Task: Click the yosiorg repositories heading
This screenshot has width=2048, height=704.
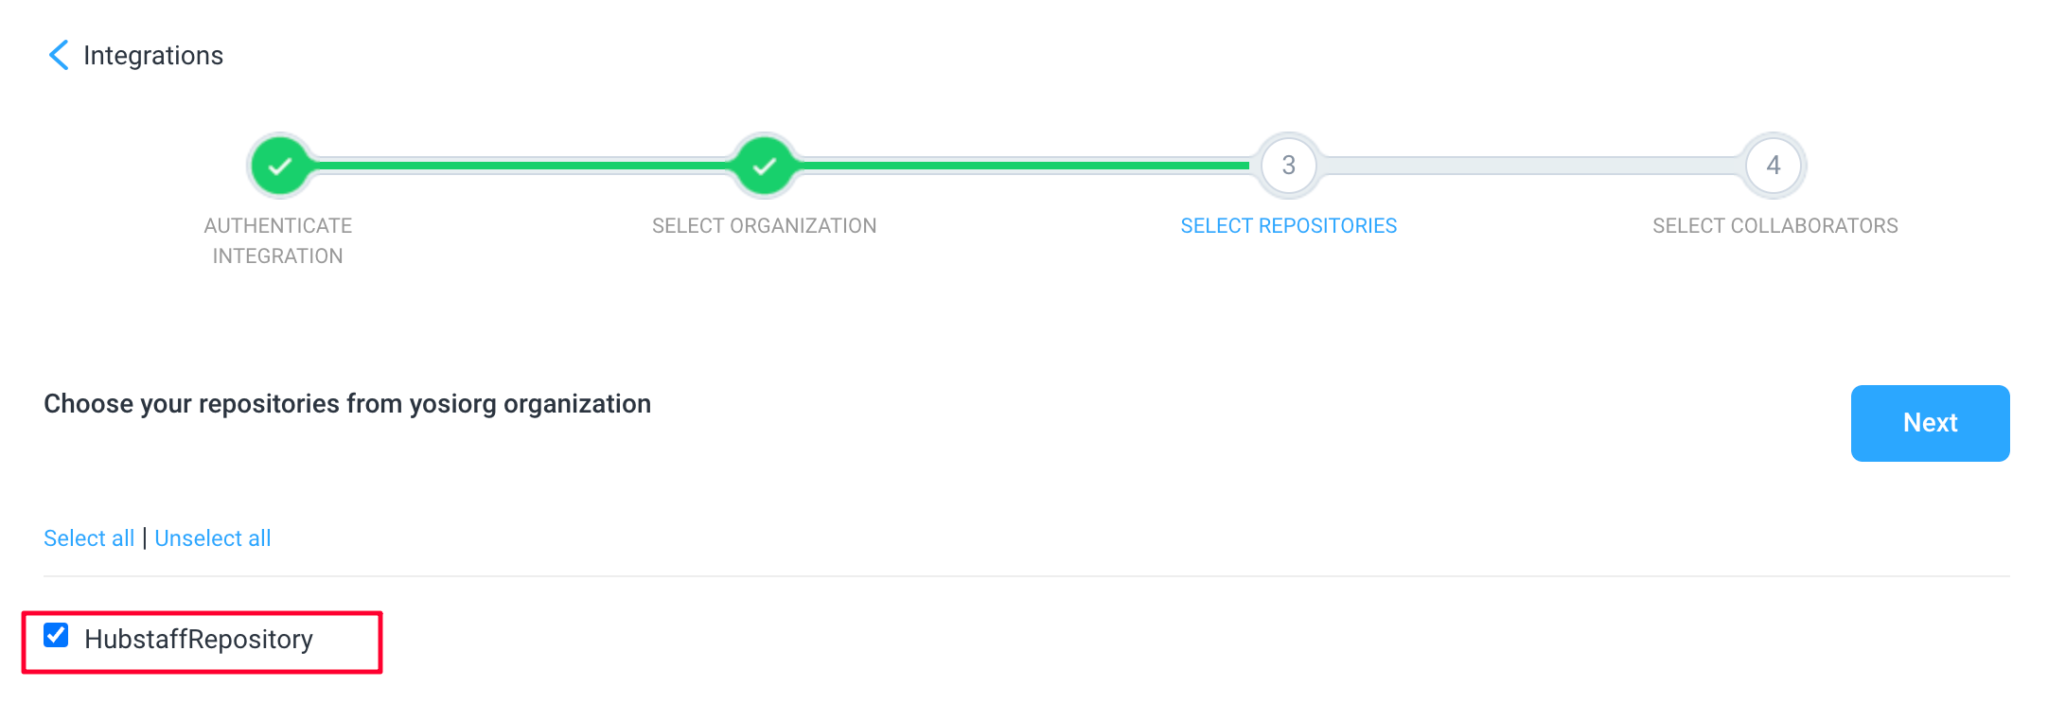Action: click(x=347, y=404)
